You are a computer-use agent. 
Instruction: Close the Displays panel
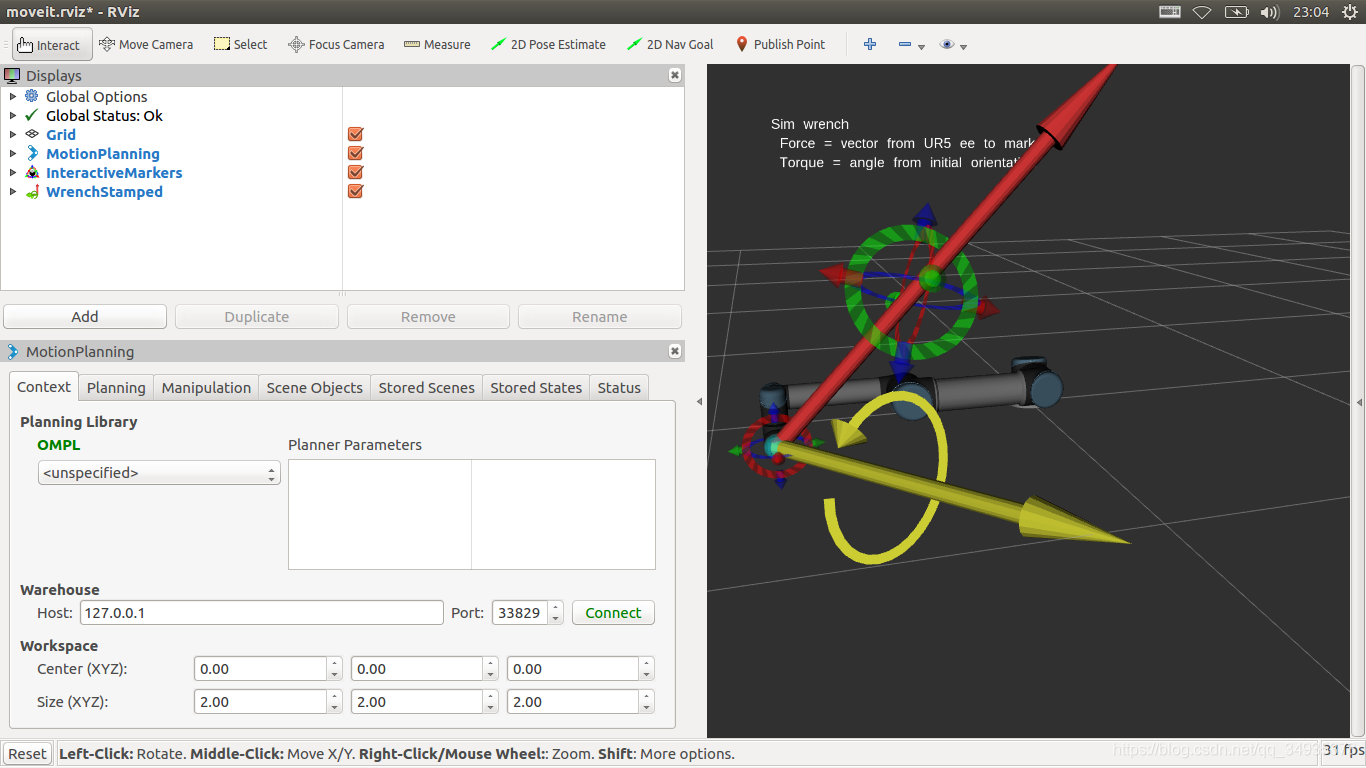click(675, 75)
